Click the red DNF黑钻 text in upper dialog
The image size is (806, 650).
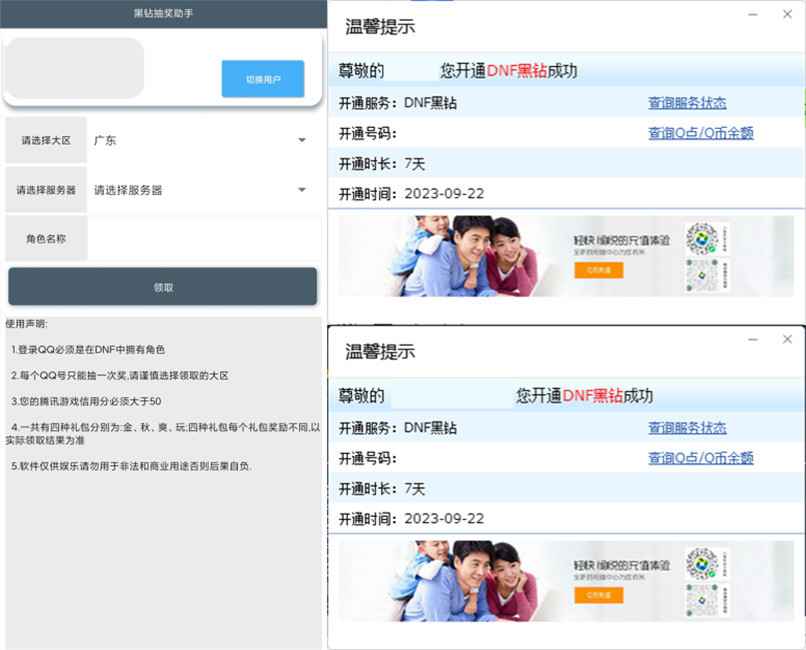517,71
